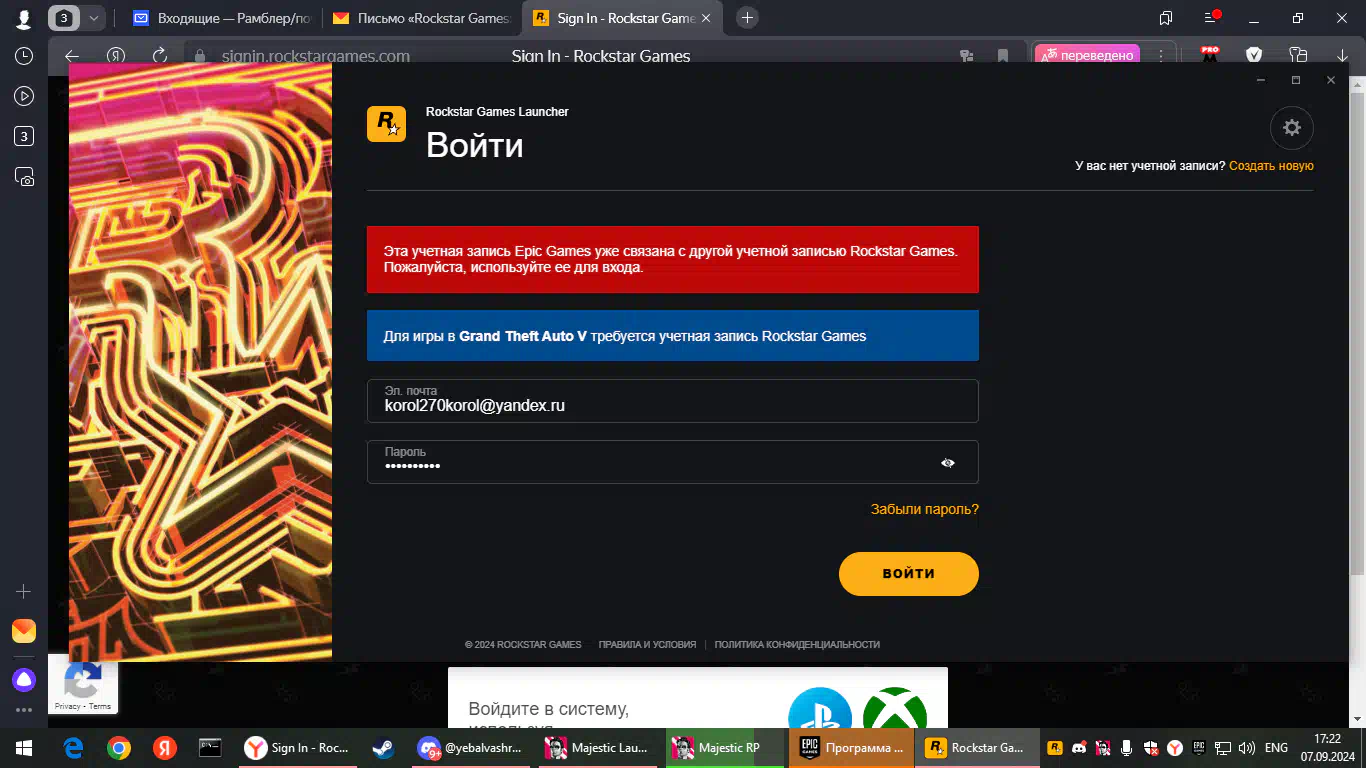
Task: Click the Пароль password field
Action: (x=673, y=462)
